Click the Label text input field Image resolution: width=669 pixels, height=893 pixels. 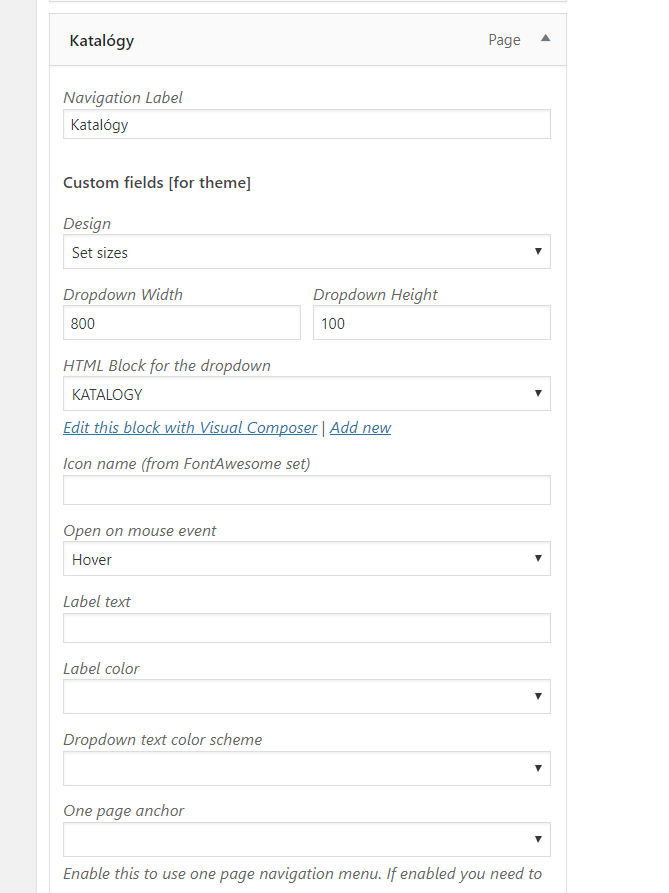tap(306, 628)
